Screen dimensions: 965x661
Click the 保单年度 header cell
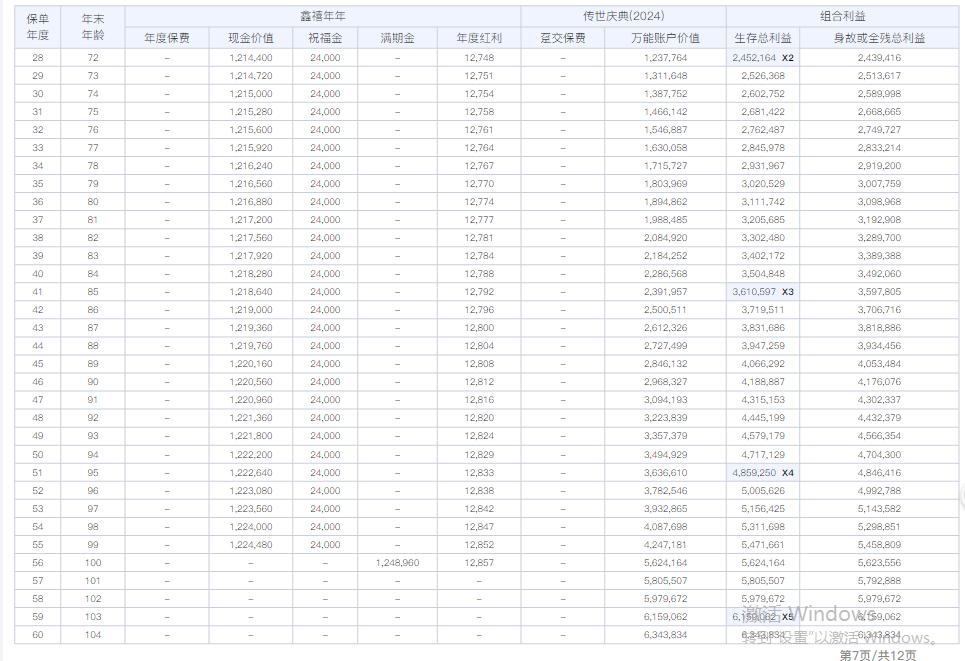37,27
